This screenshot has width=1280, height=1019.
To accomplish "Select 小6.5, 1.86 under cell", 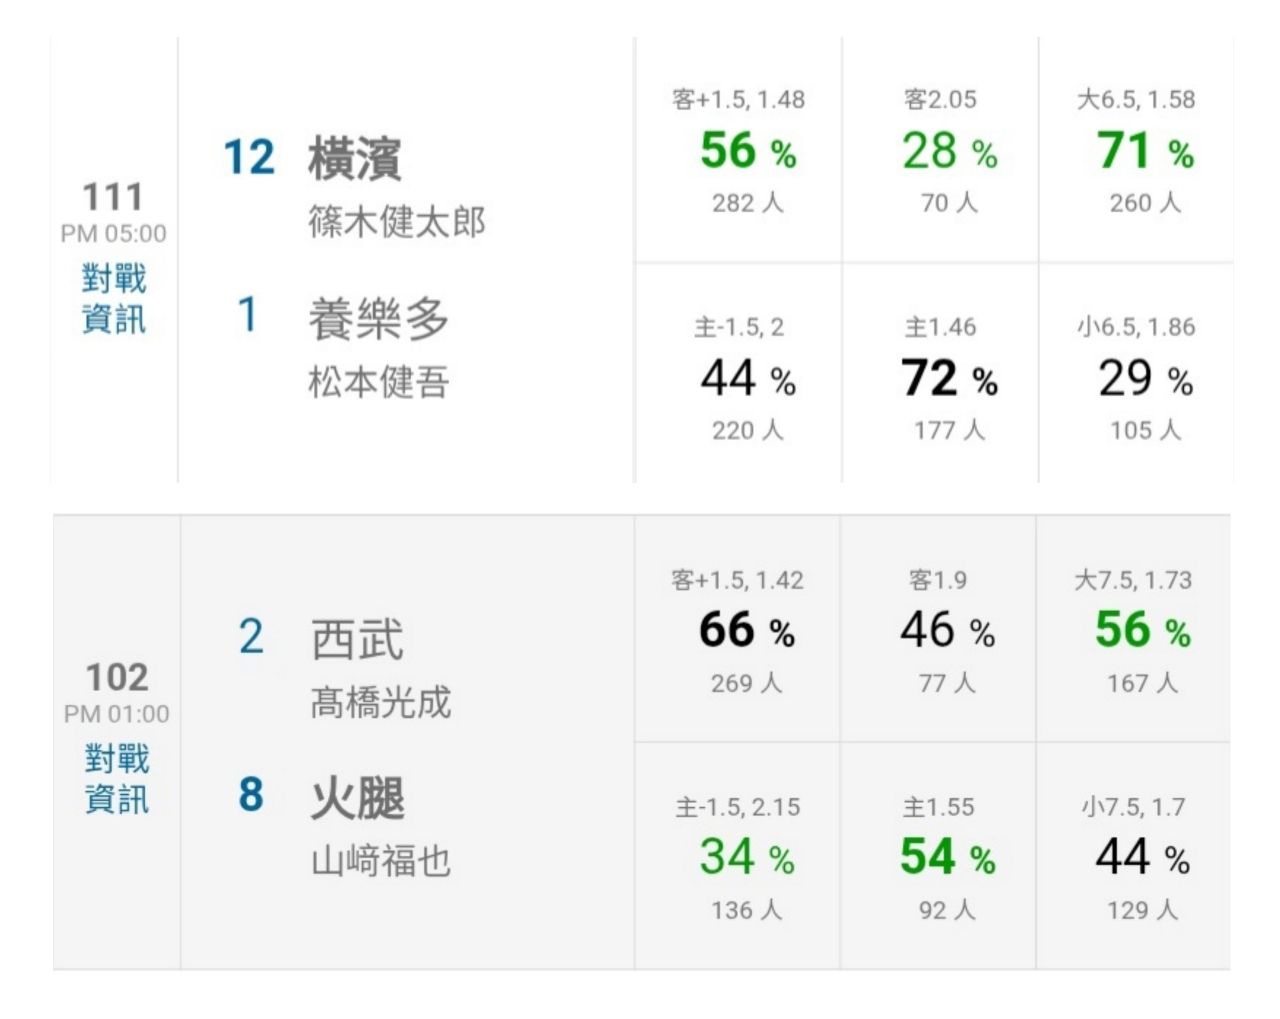I will (1136, 374).
